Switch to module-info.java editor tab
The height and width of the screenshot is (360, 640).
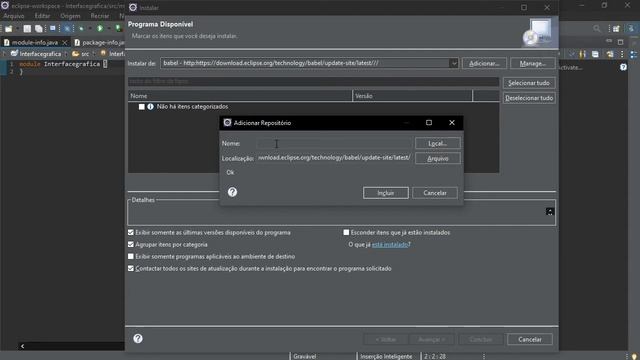click(x=35, y=42)
